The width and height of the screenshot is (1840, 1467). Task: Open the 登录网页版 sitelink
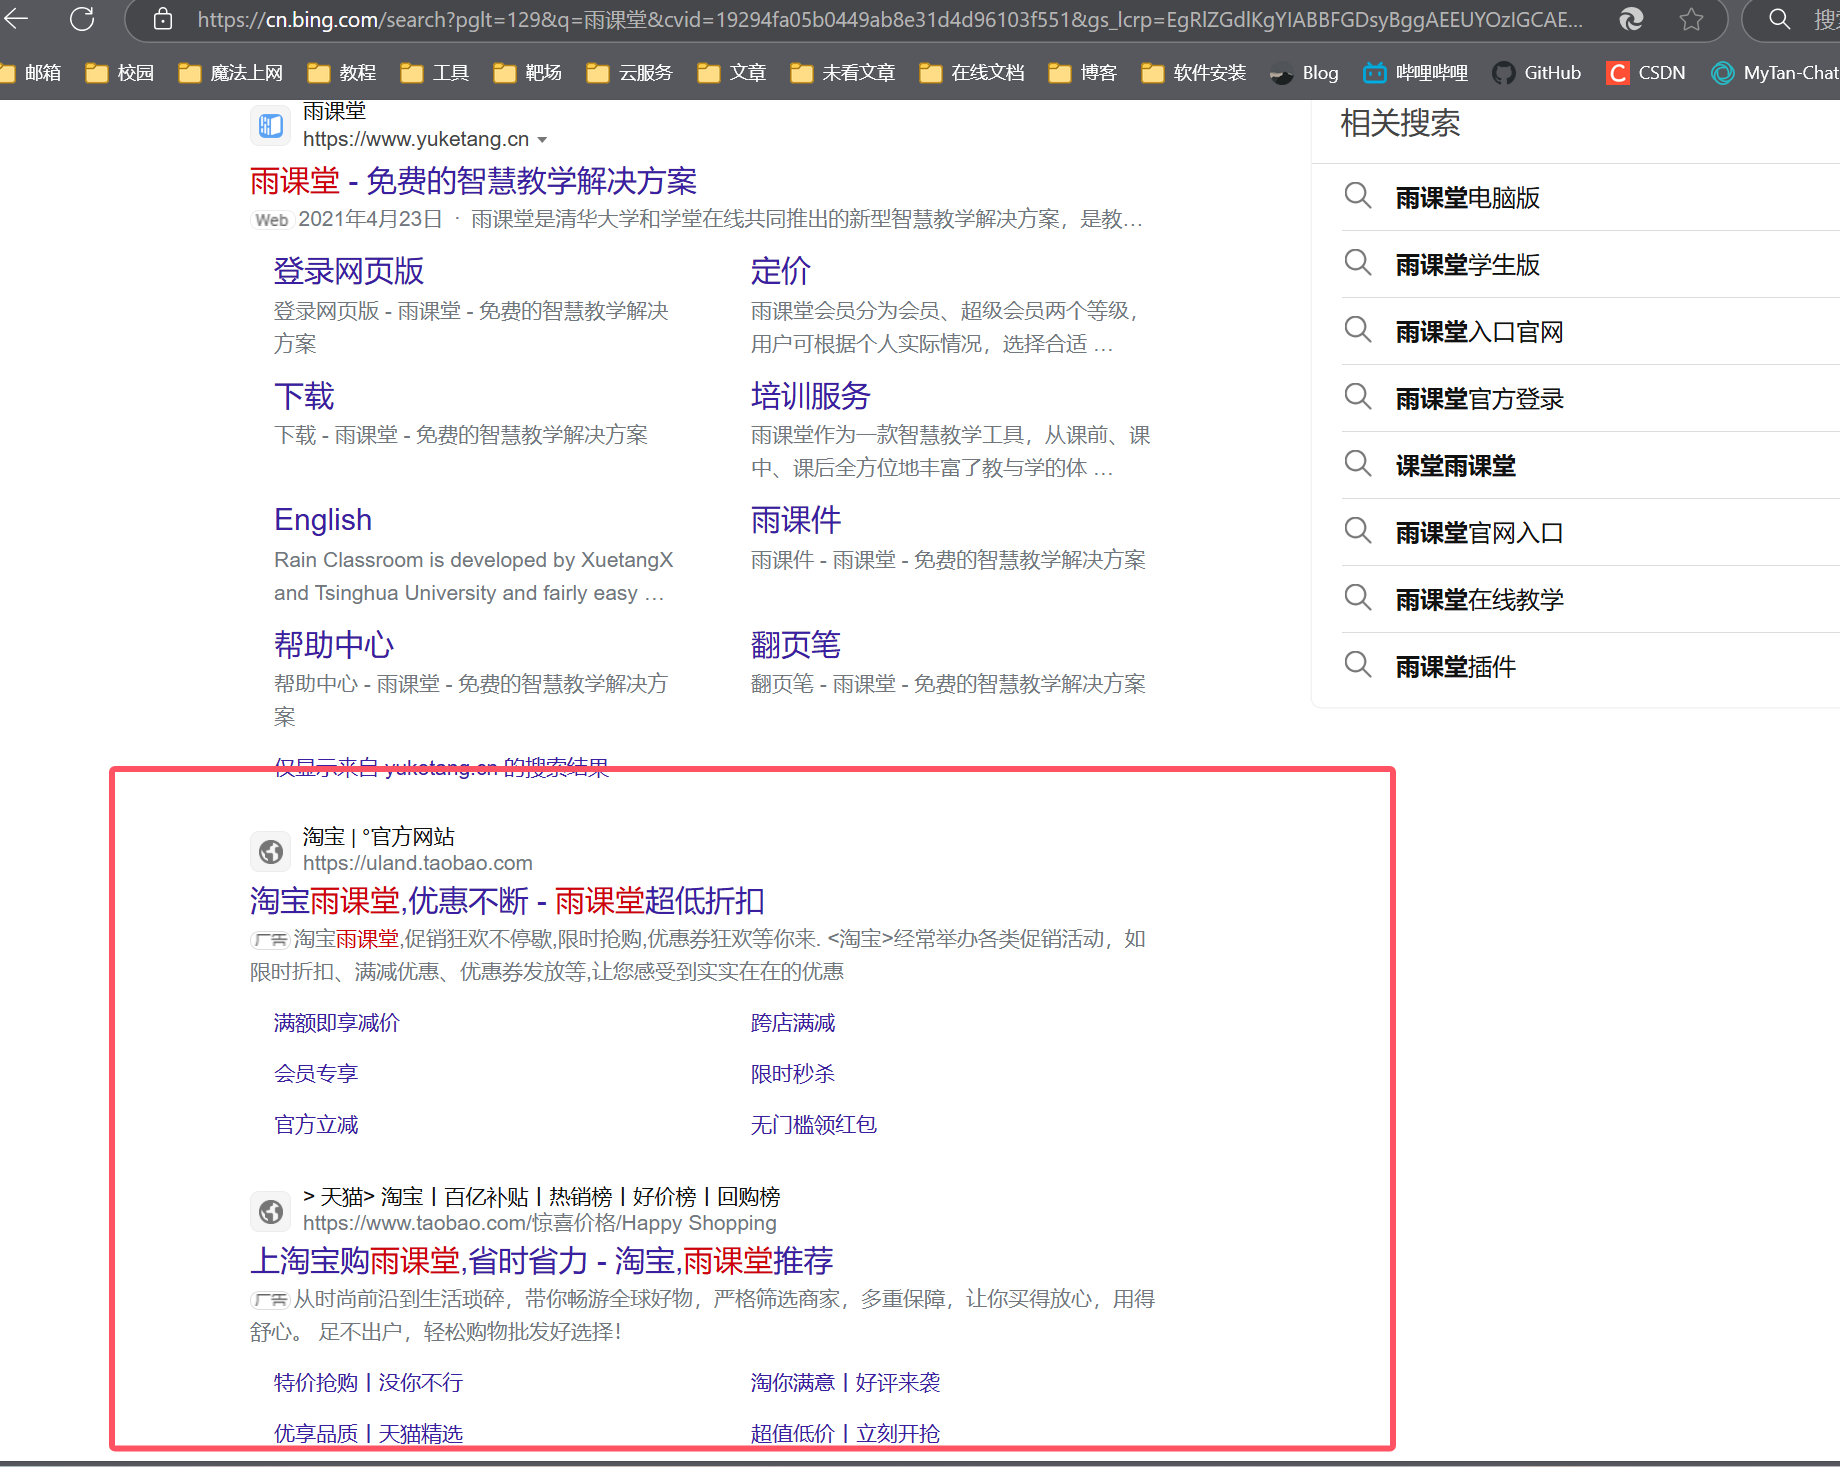point(349,271)
